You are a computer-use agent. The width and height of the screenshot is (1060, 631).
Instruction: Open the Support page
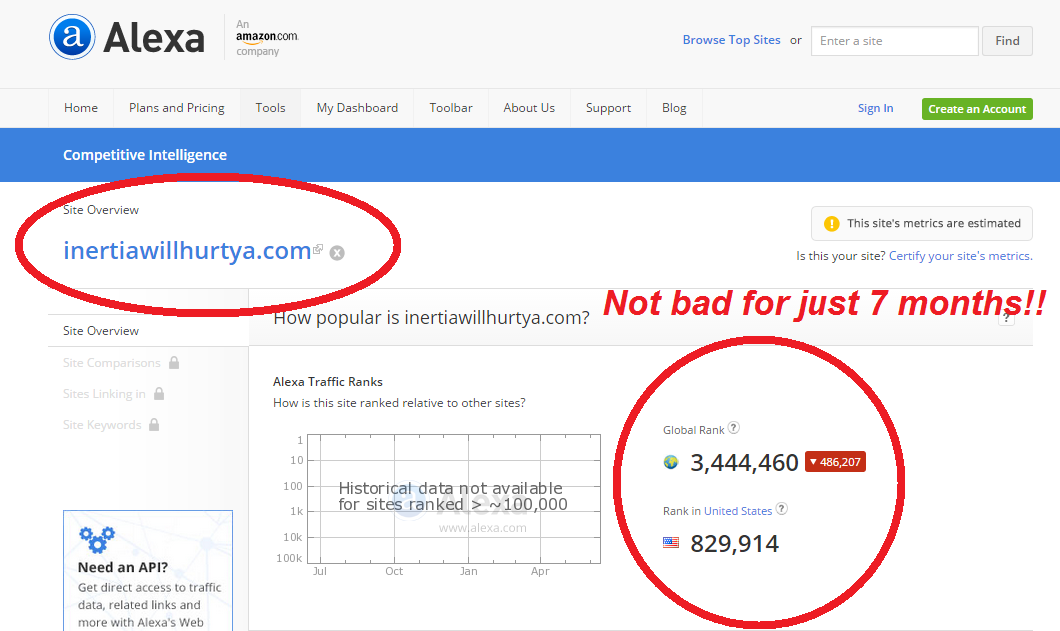coord(608,108)
